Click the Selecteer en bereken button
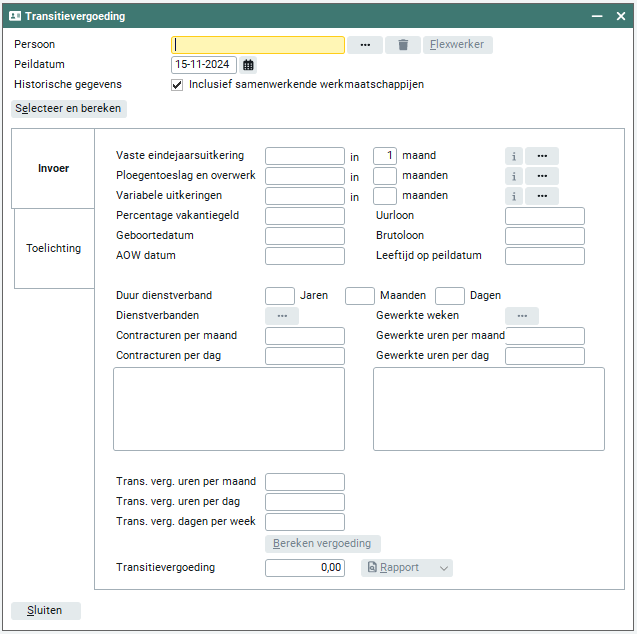This screenshot has width=637, height=634. click(69, 108)
